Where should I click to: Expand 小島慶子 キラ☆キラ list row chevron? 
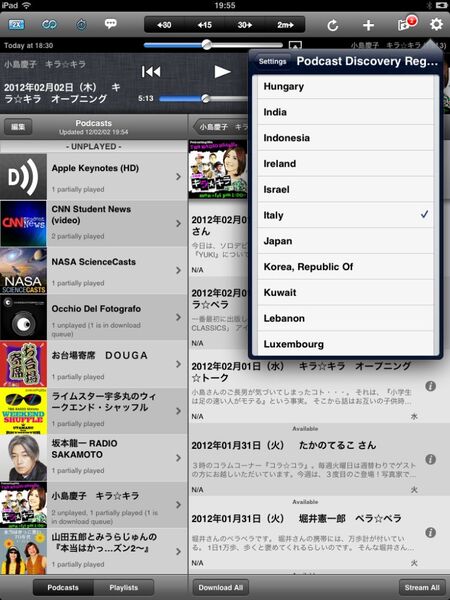pyautogui.click(x=178, y=505)
